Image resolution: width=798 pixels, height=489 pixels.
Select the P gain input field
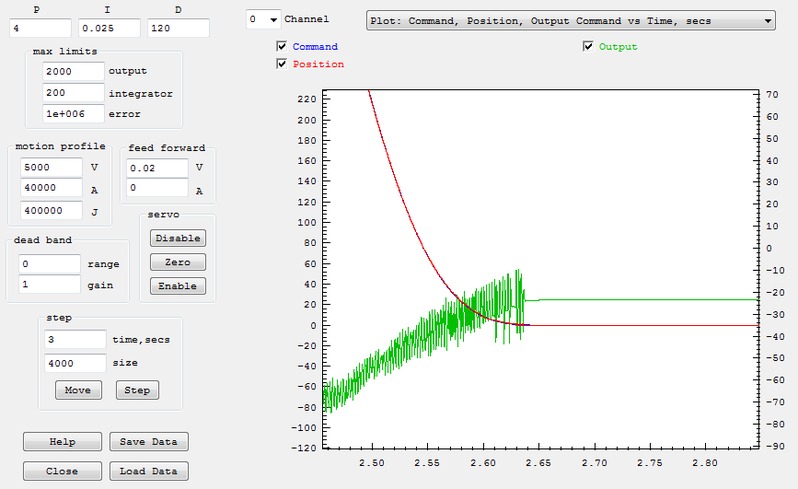pos(39,28)
